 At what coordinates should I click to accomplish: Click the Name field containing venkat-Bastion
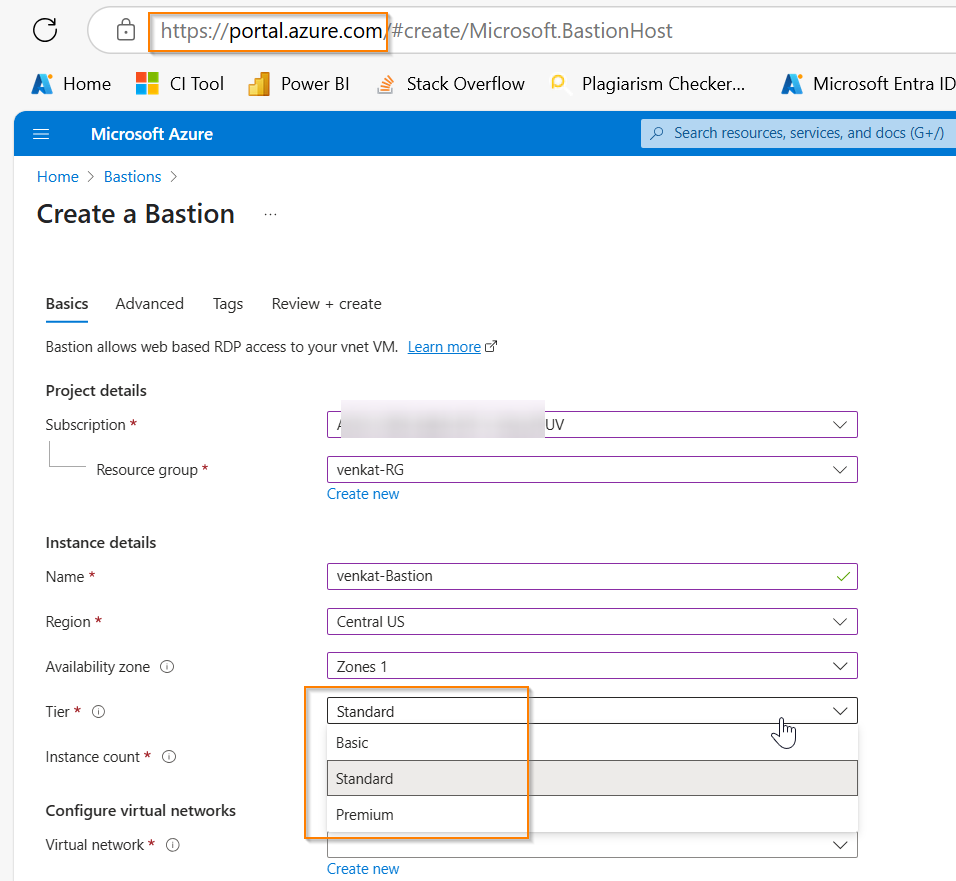coord(592,576)
